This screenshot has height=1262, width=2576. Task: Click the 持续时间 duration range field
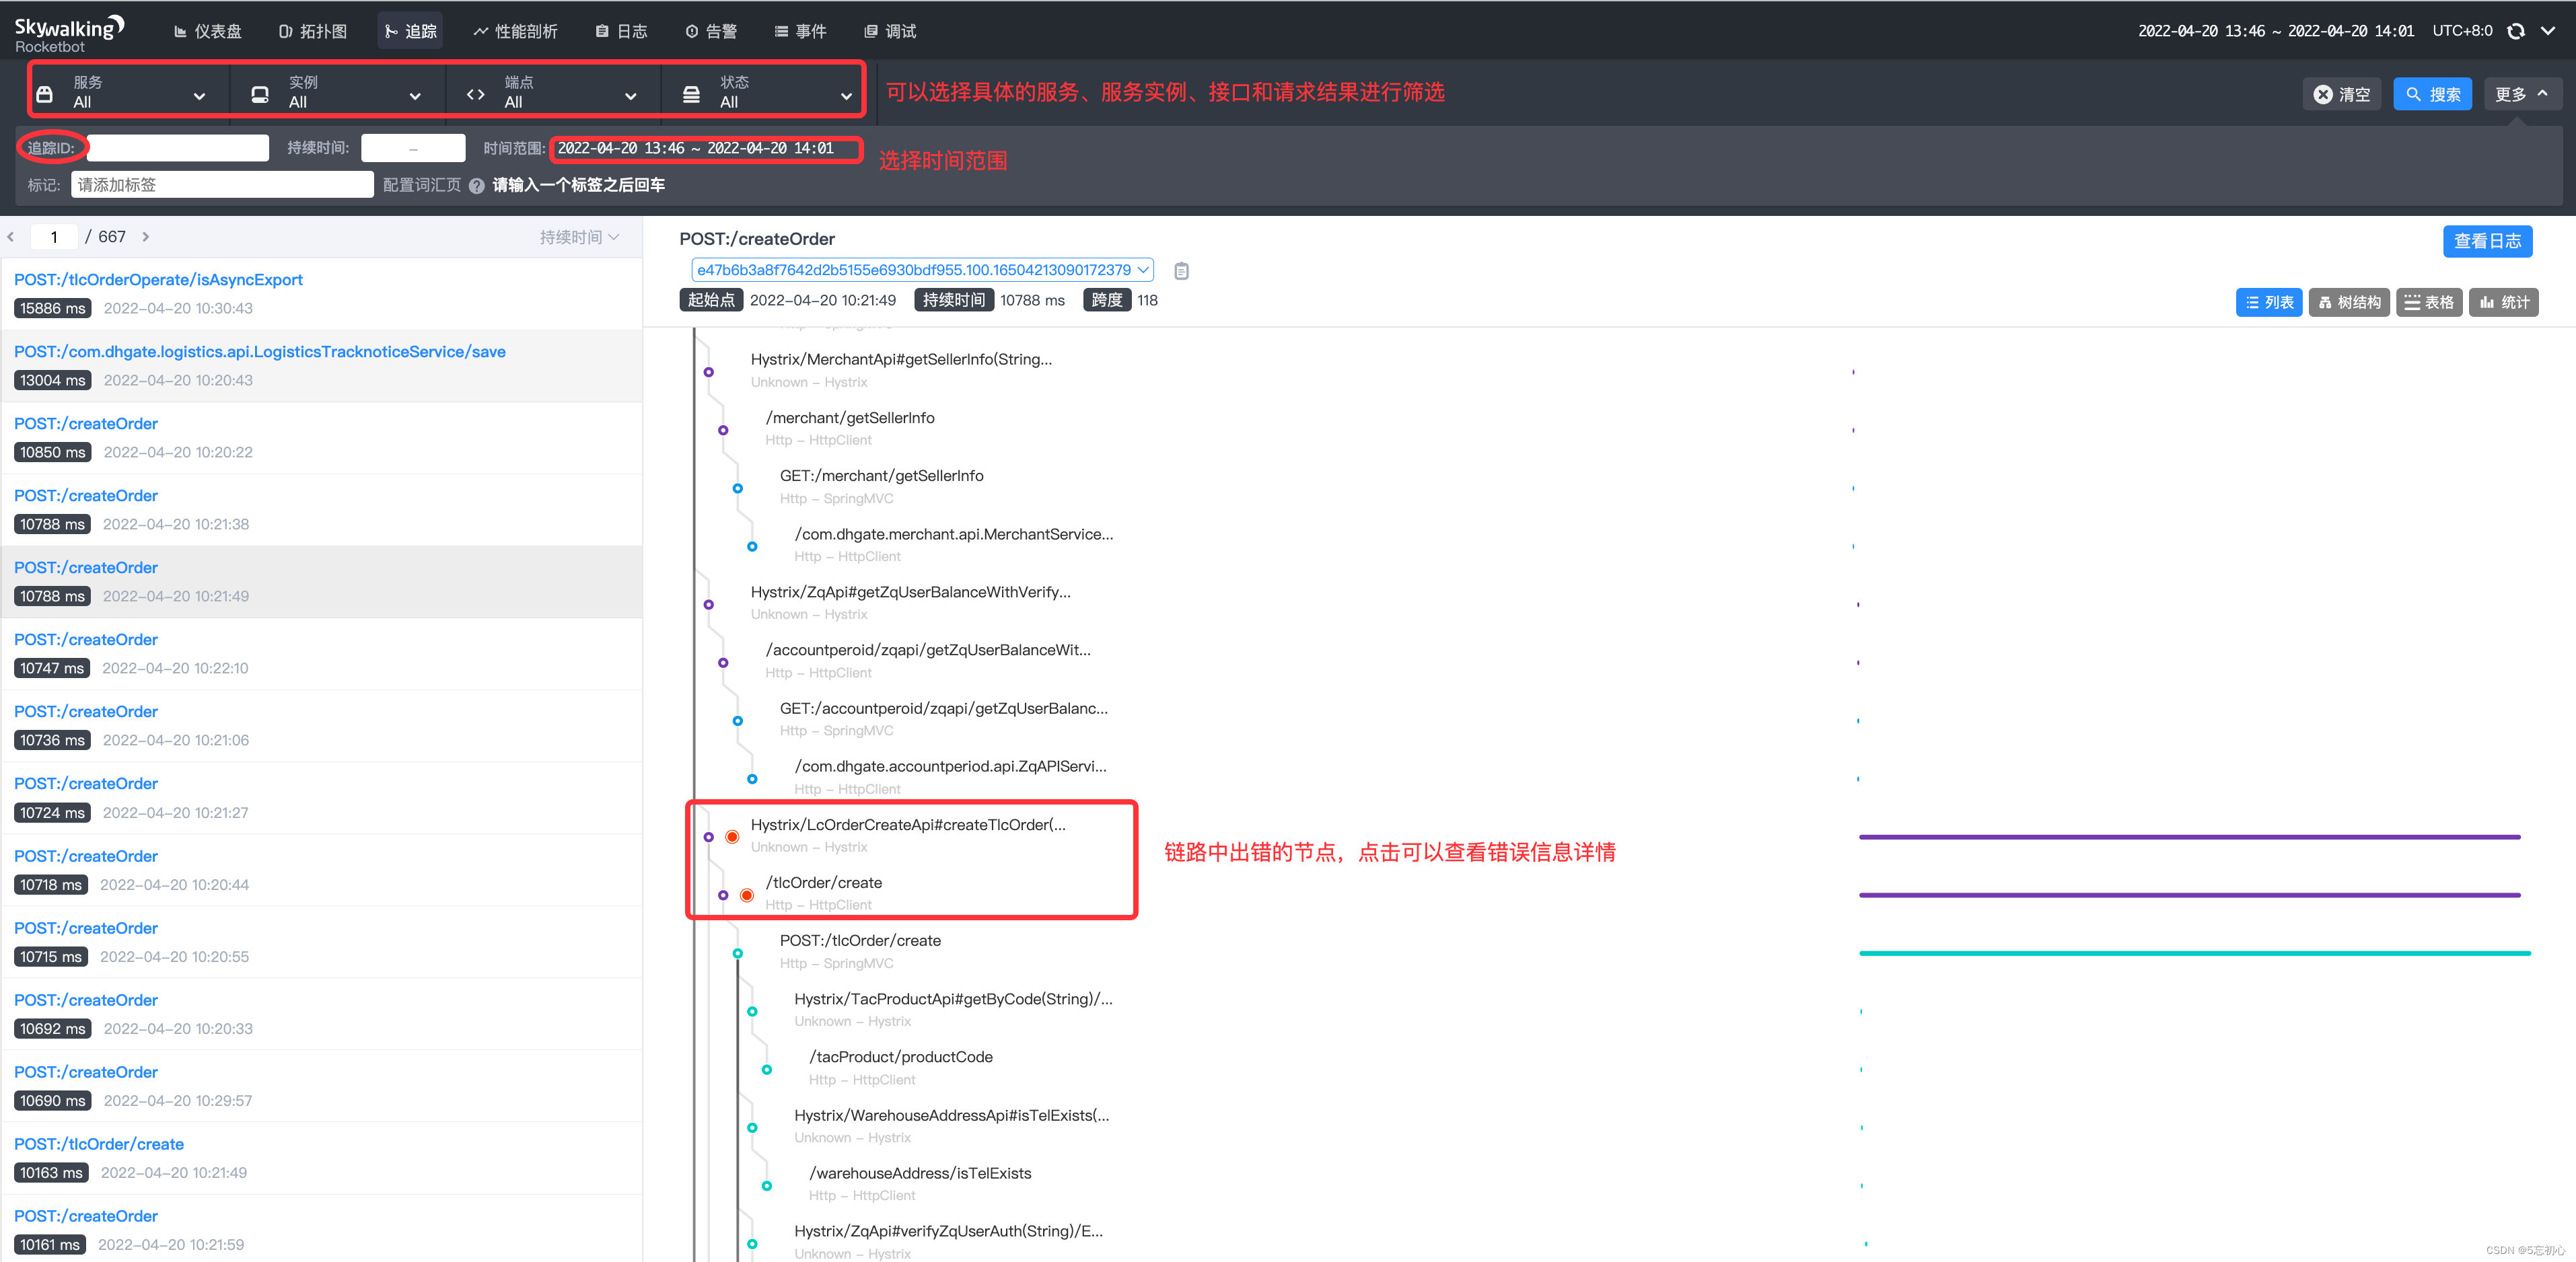(x=413, y=148)
